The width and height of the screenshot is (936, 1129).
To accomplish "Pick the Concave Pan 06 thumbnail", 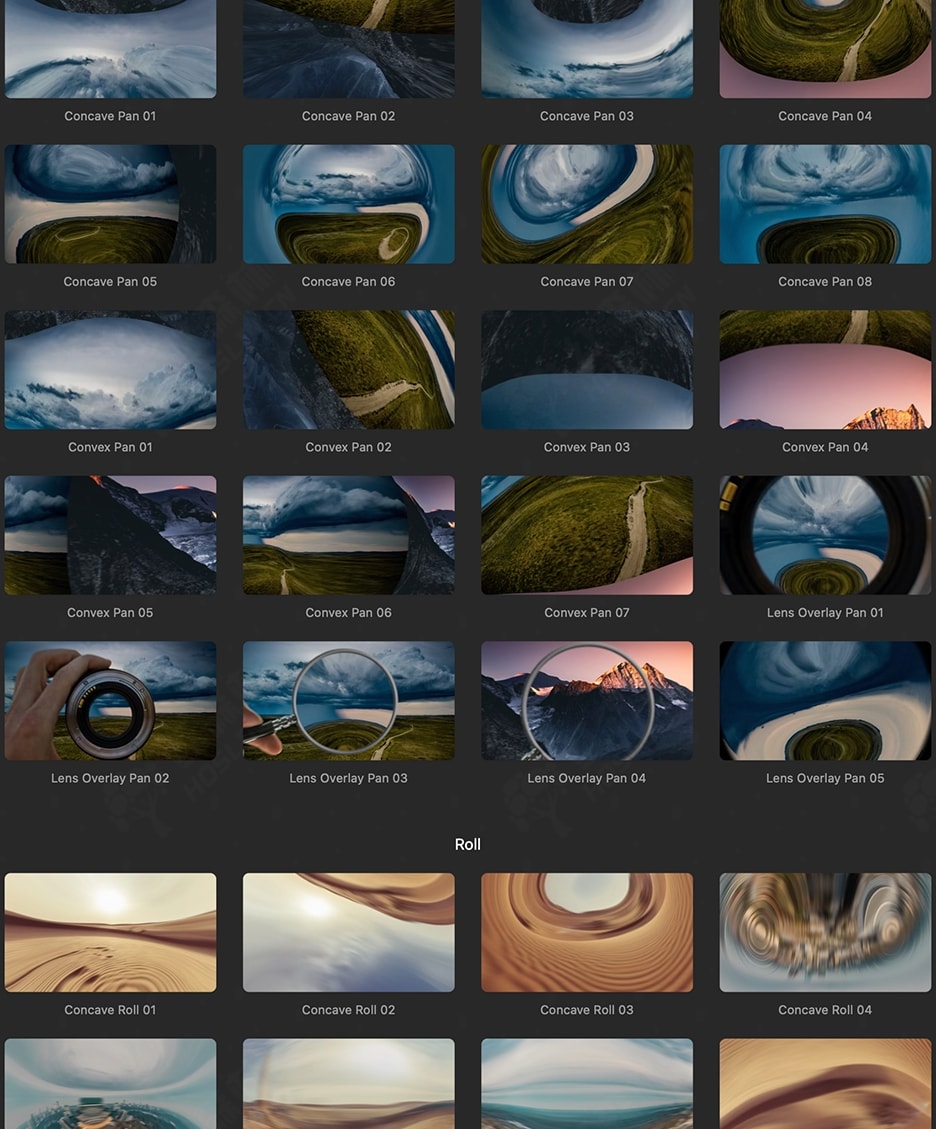I will click(x=348, y=204).
